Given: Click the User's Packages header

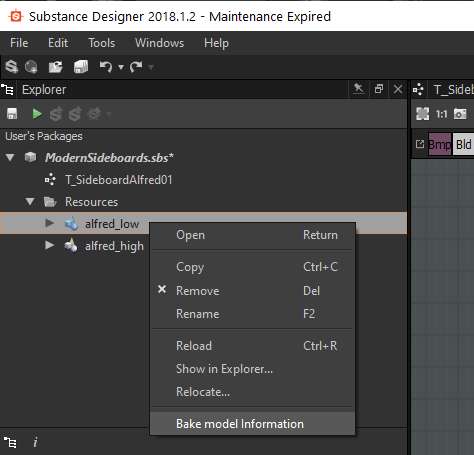Looking at the screenshot, I should click(44, 136).
